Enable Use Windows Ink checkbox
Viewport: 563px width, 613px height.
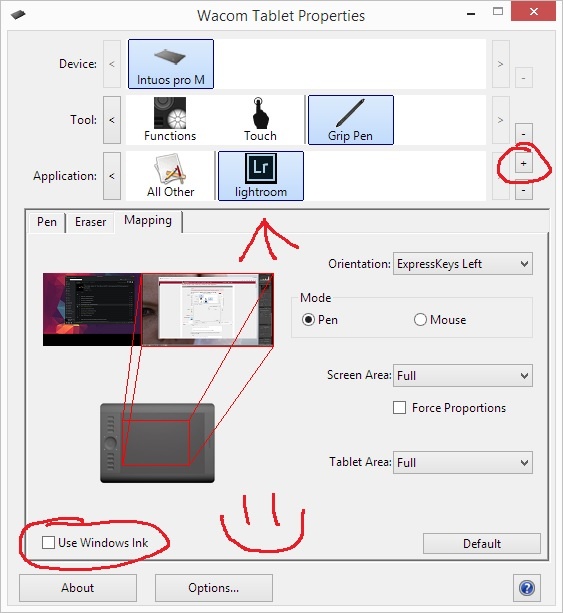(x=48, y=542)
